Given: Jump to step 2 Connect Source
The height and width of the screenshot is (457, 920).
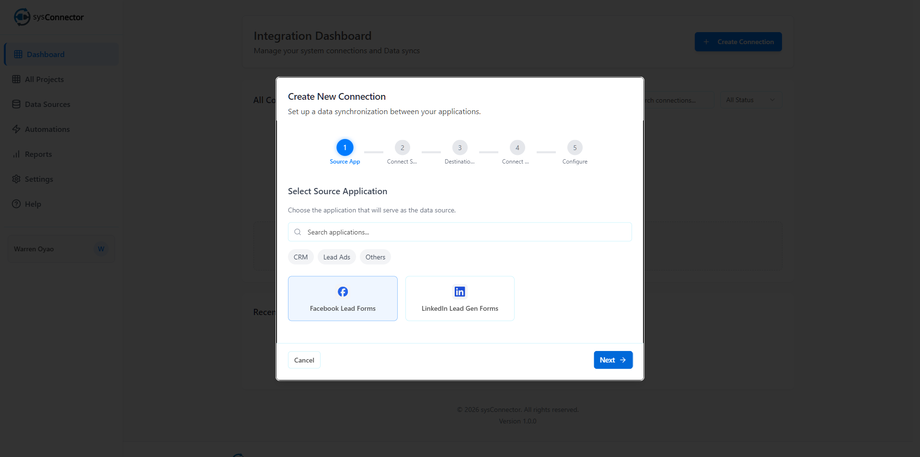Looking at the screenshot, I should 402,148.
